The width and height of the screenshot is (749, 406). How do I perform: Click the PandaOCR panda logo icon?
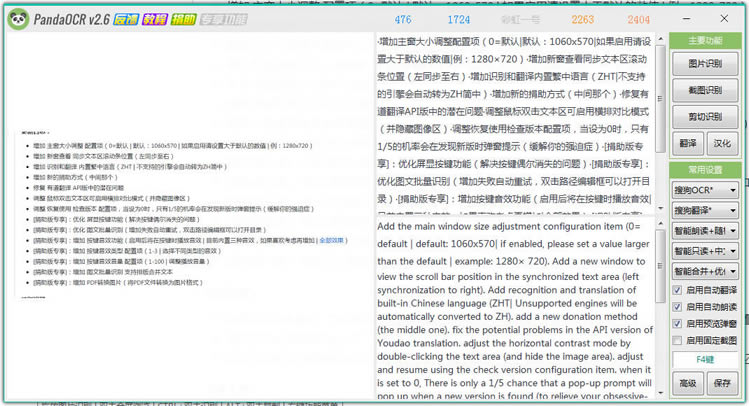18,20
